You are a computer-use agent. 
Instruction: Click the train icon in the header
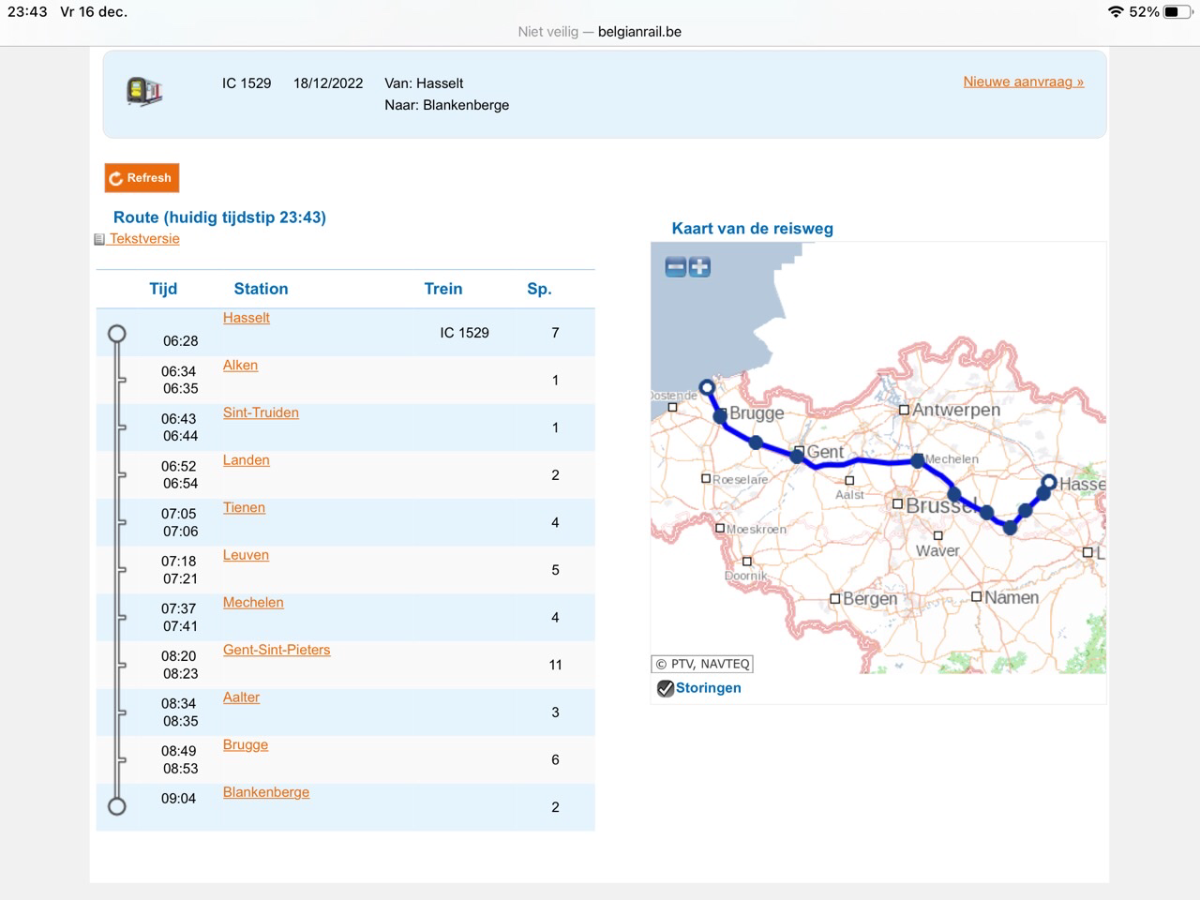click(x=144, y=92)
